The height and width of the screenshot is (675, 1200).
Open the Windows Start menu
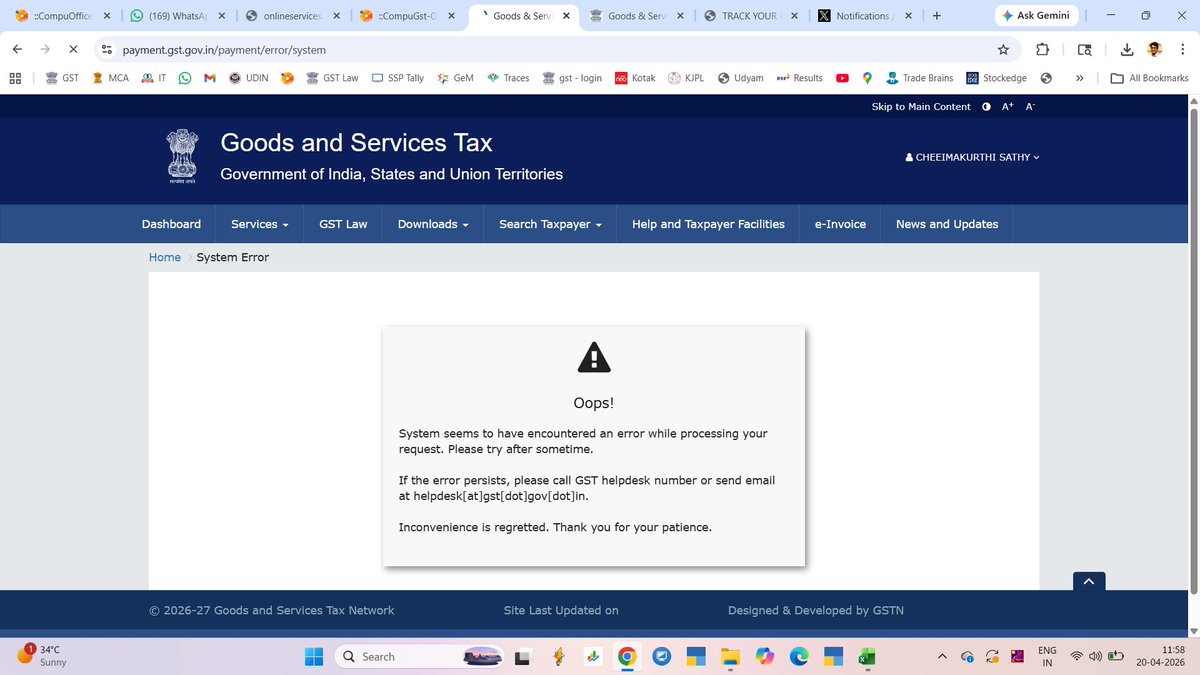pos(314,657)
